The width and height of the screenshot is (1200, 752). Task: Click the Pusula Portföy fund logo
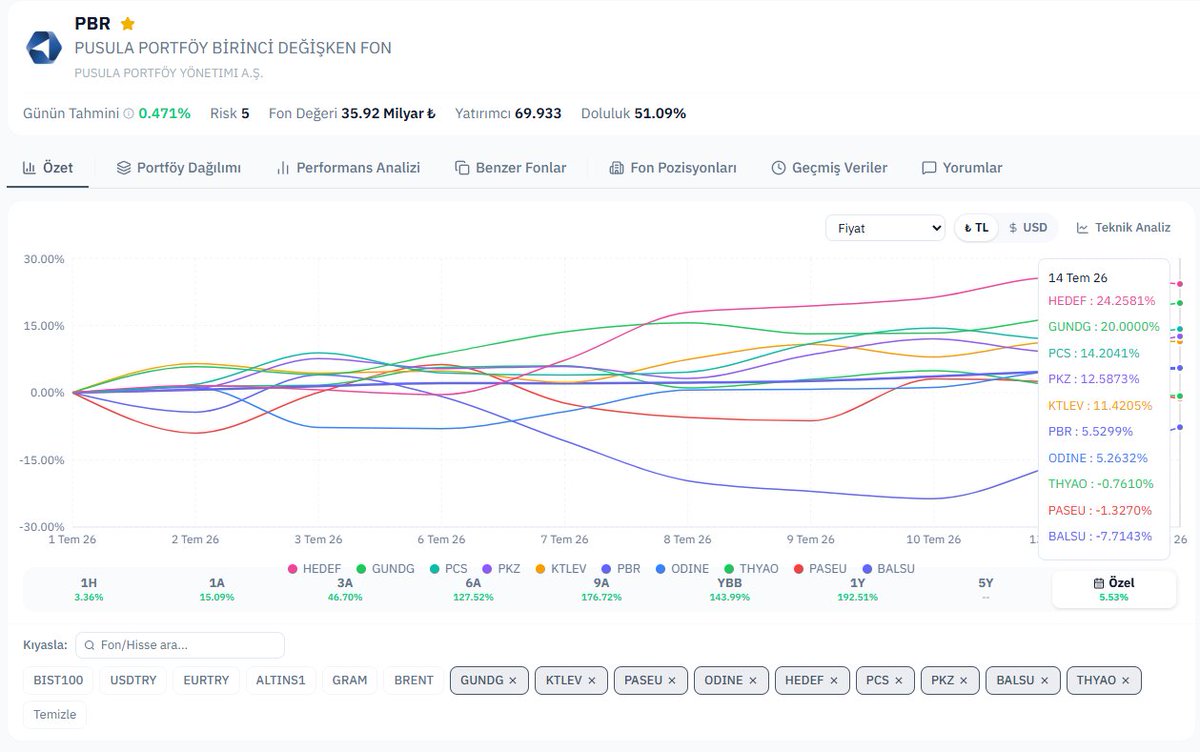(44, 47)
